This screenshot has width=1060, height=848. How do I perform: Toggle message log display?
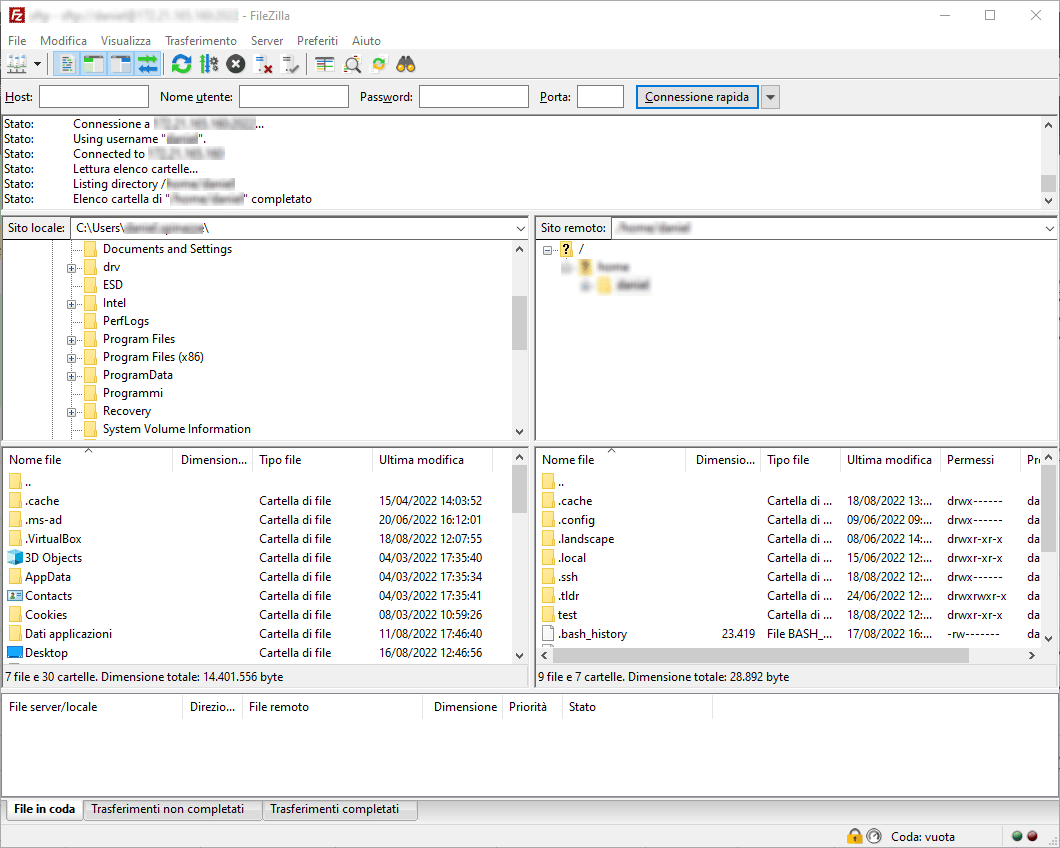coord(66,65)
